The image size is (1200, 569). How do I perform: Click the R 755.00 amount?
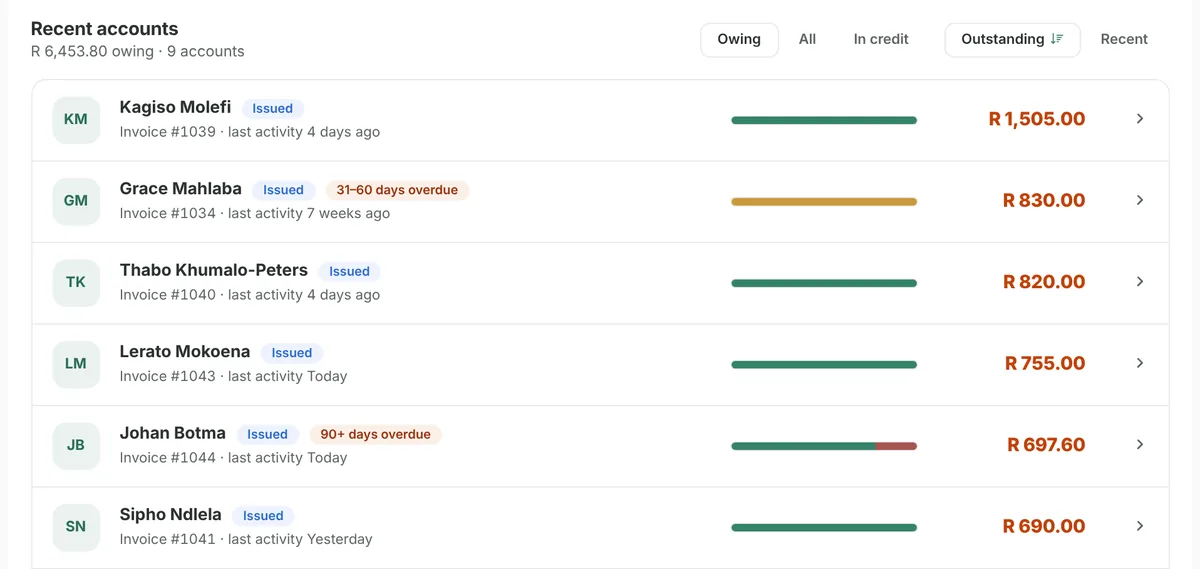[x=1045, y=363]
